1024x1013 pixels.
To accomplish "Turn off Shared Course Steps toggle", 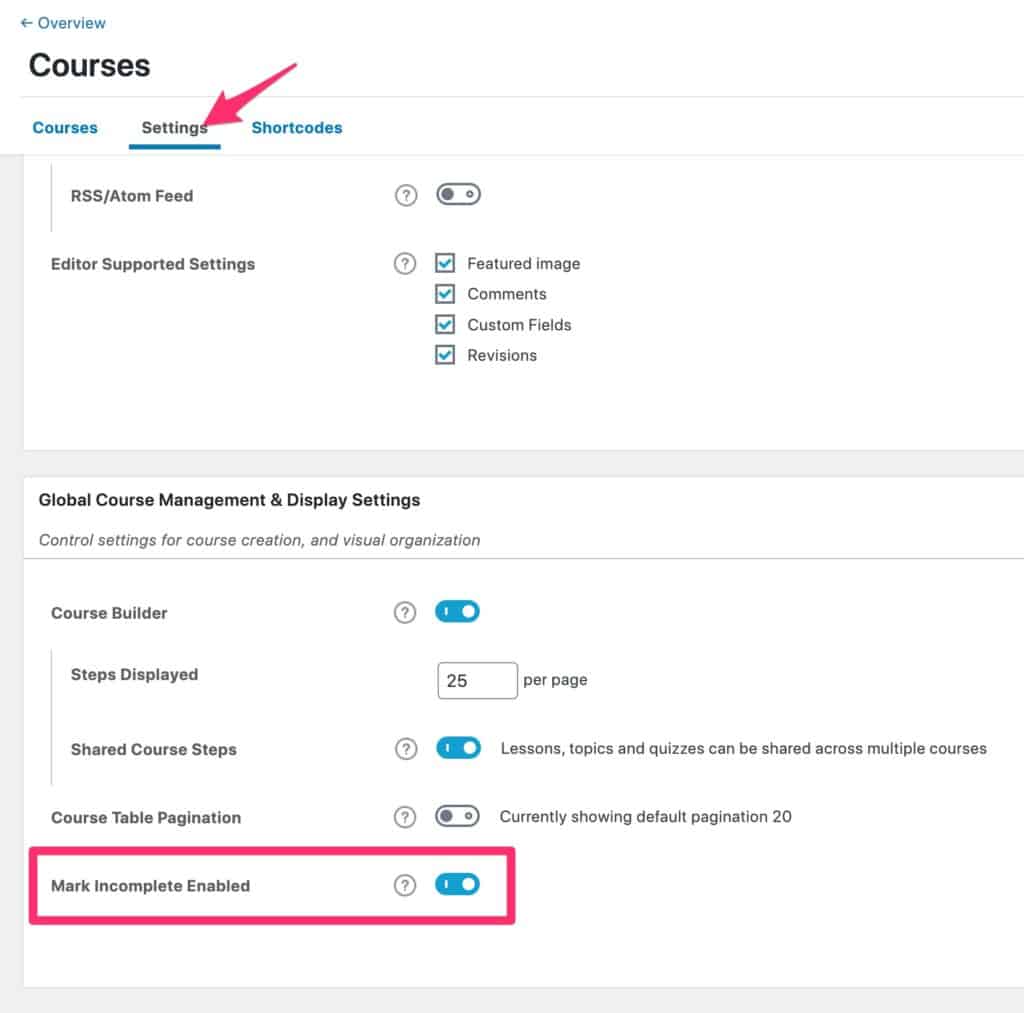I will [458, 748].
